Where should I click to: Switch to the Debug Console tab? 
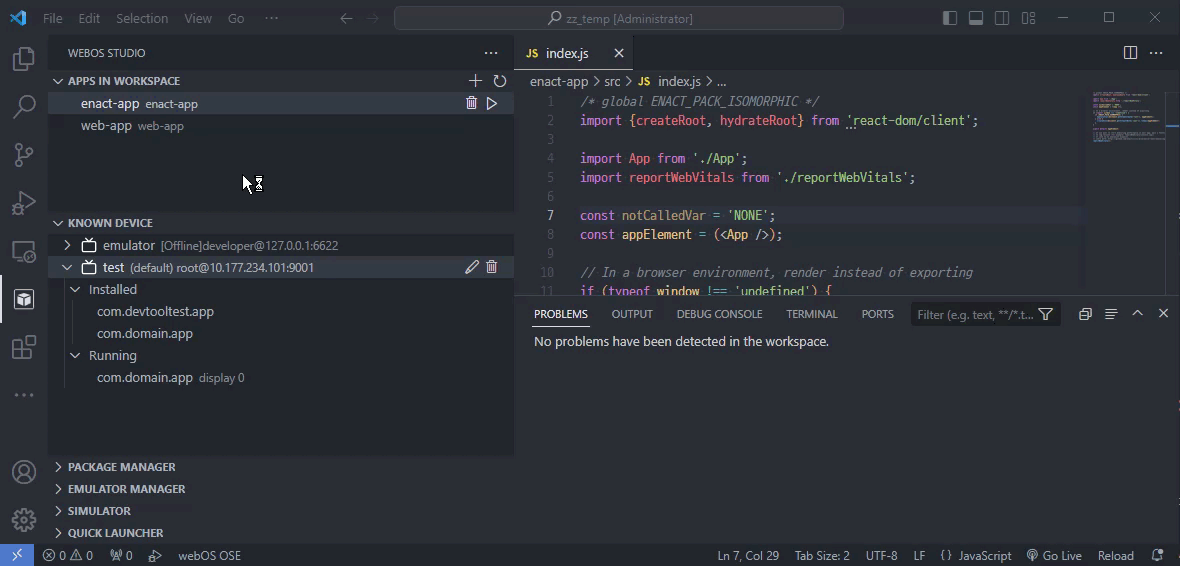tap(719, 314)
